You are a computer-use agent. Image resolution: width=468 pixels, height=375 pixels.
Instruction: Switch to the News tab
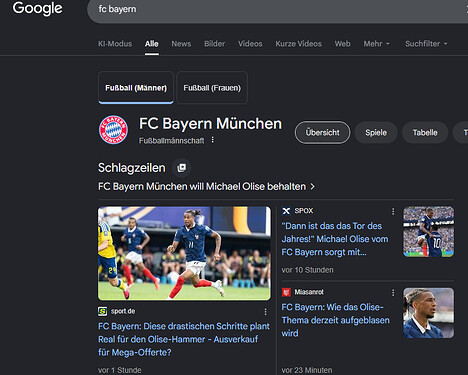point(181,44)
